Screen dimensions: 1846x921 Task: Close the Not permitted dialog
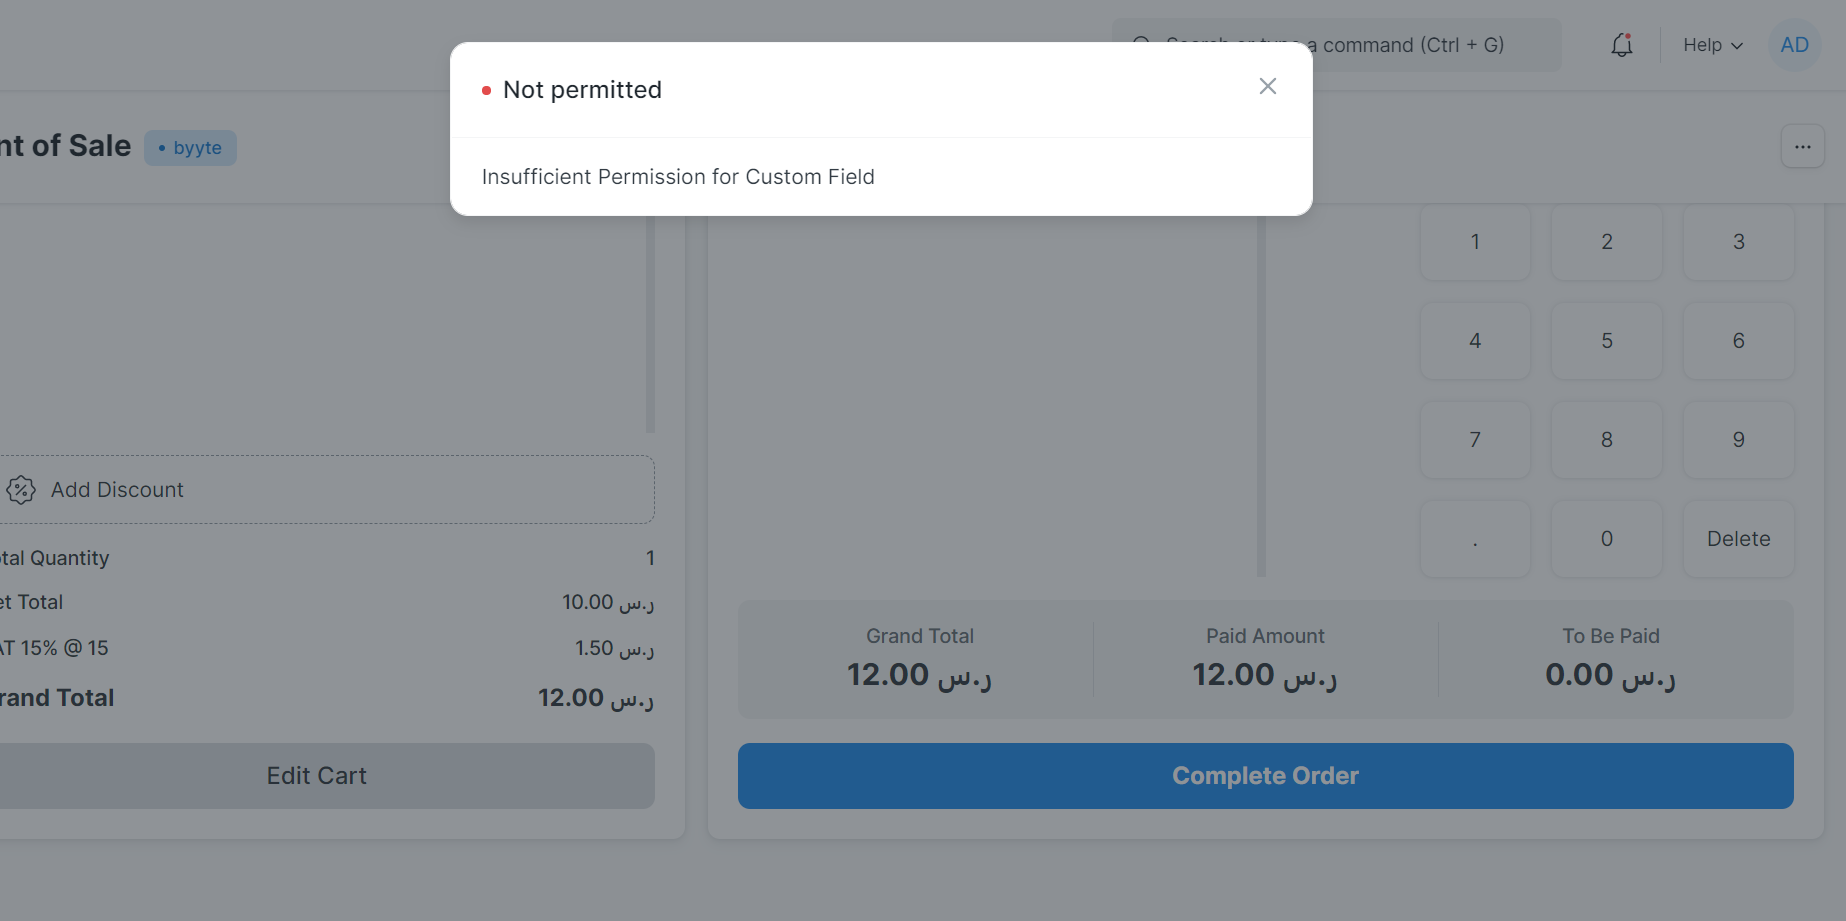1267,87
